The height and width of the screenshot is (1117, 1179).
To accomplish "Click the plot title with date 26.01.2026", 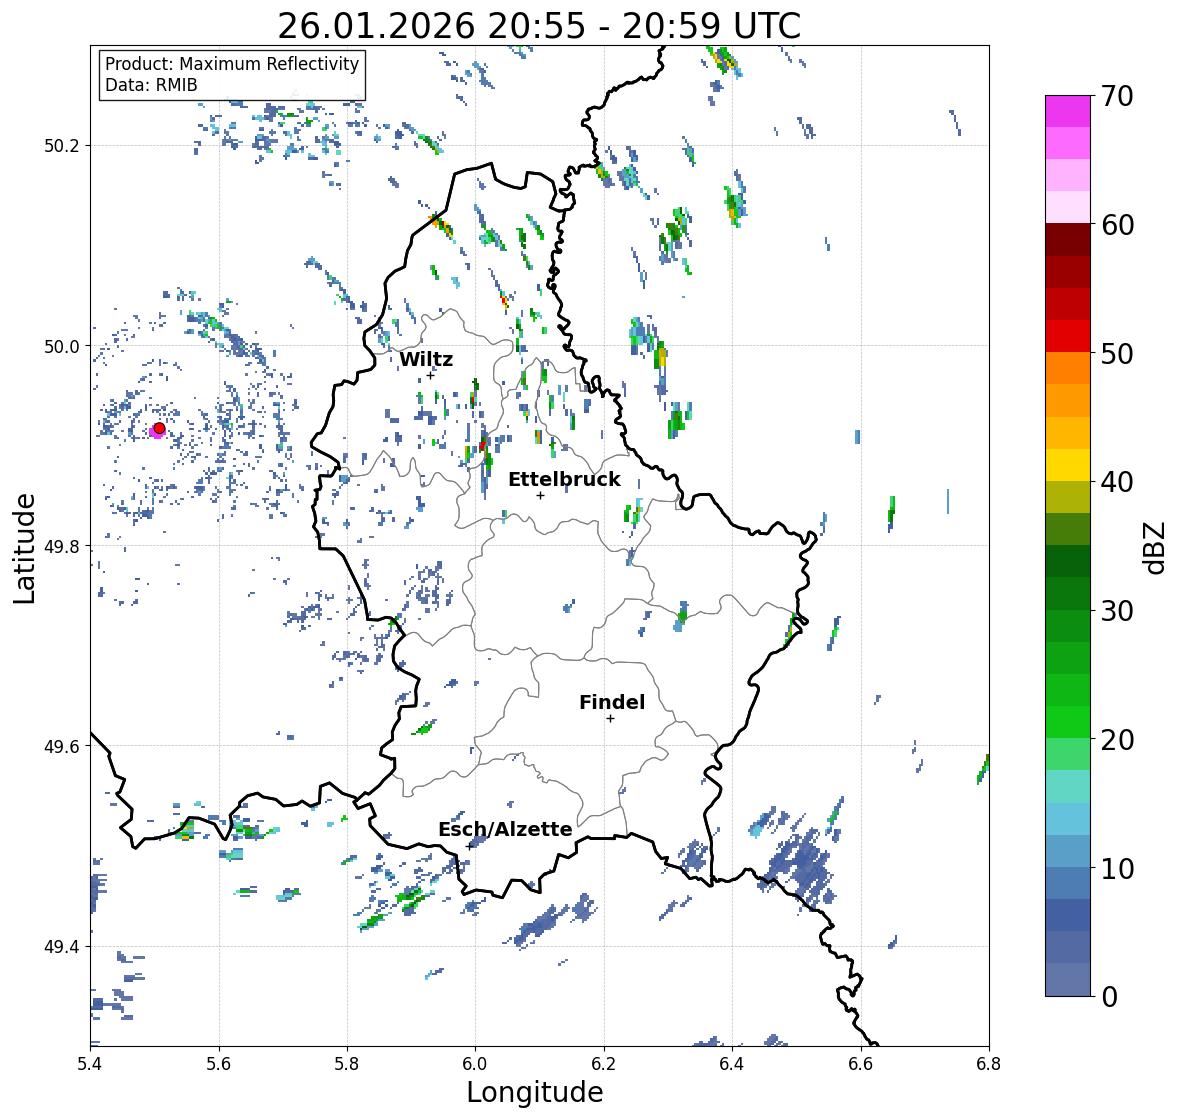I will 539,26.
